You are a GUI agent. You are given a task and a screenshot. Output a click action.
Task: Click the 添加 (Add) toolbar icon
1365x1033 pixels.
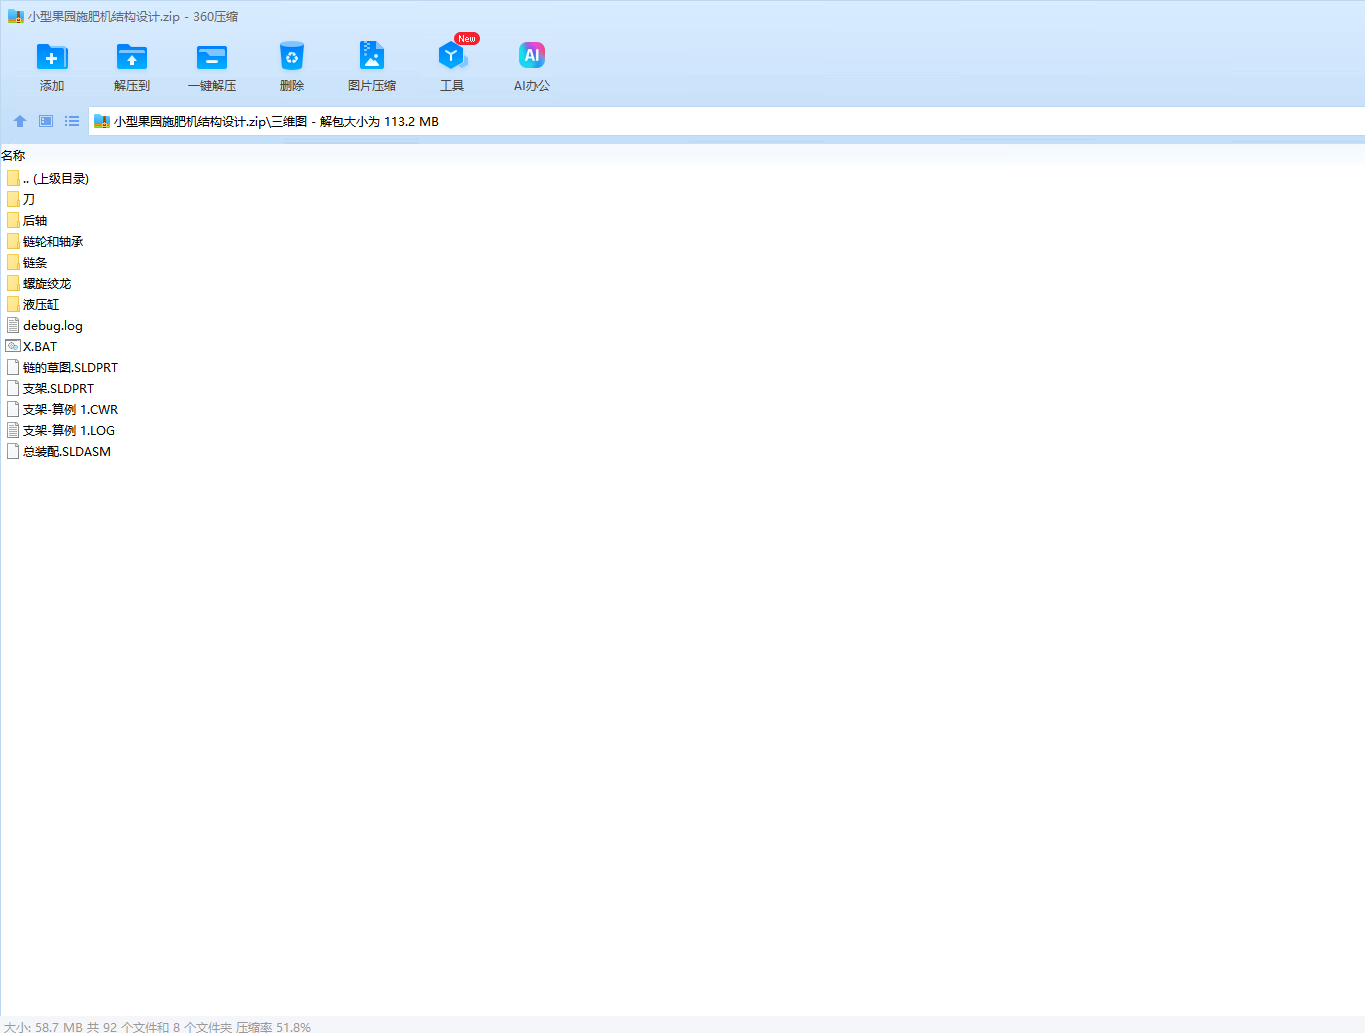[x=52, y=57]
